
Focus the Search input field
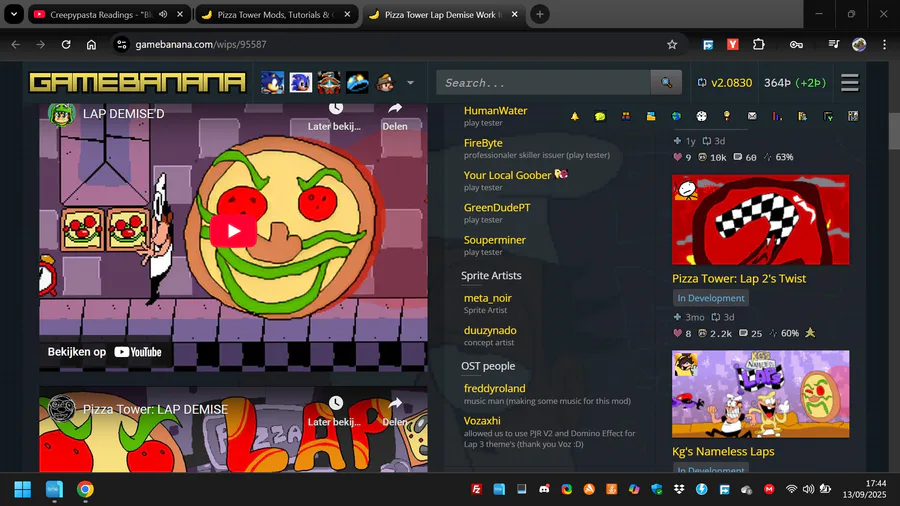(x=544, y=83)
